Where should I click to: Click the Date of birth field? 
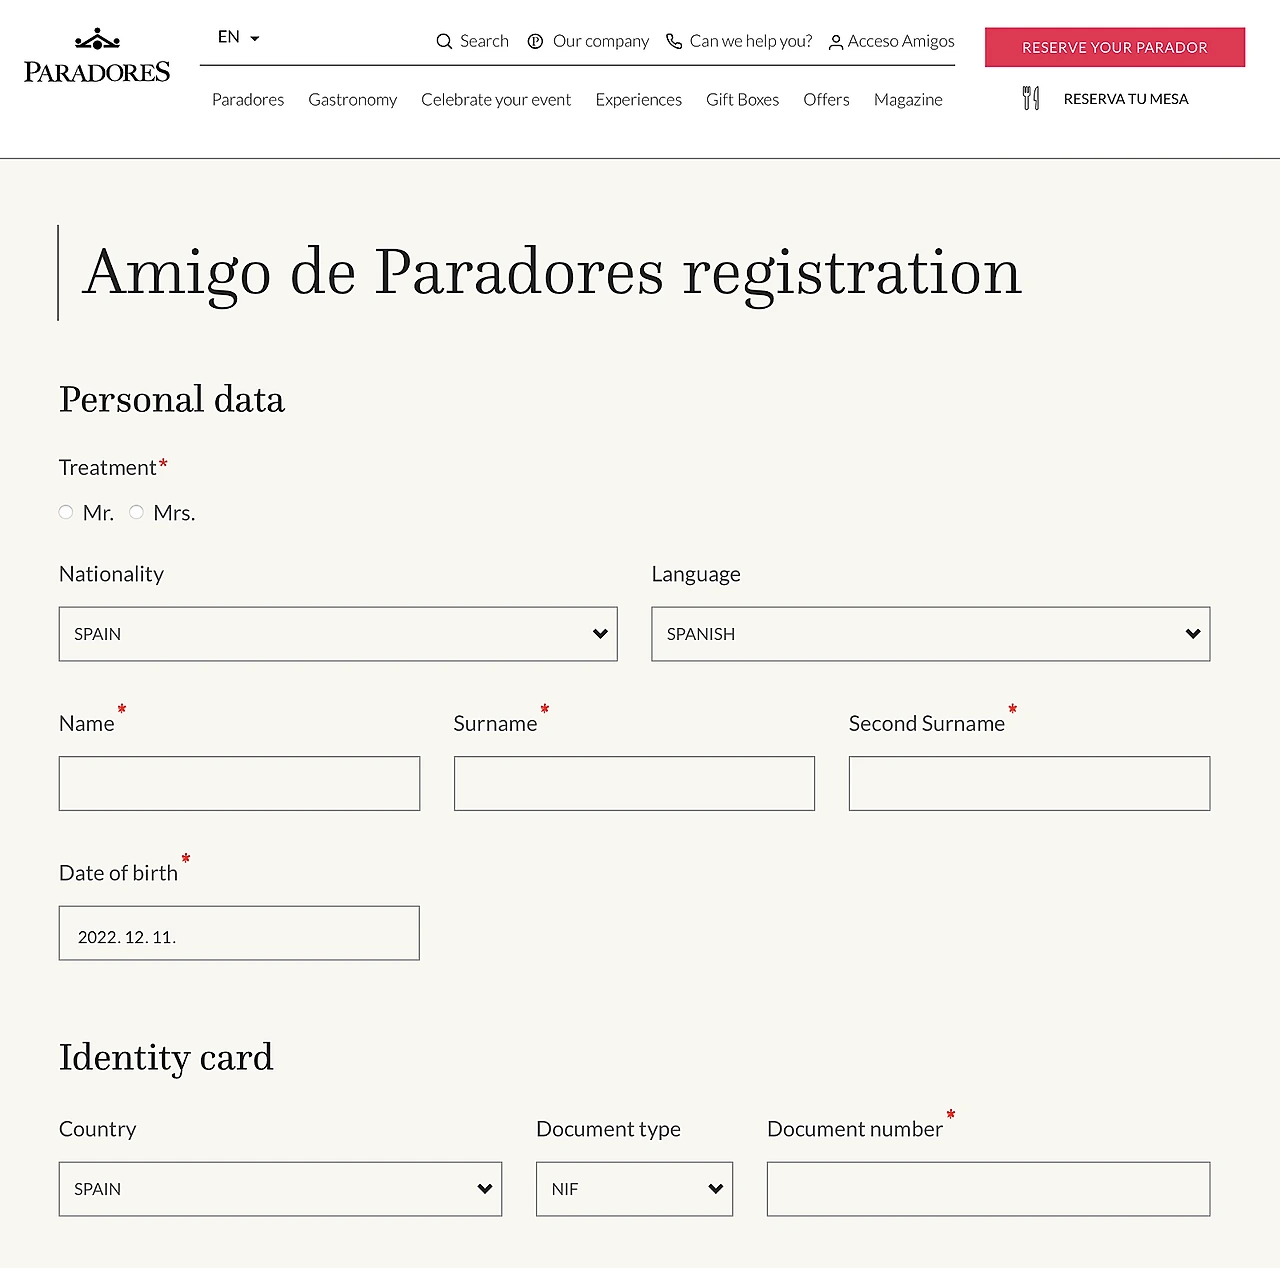pyautogui.click(x=239, y=933)
